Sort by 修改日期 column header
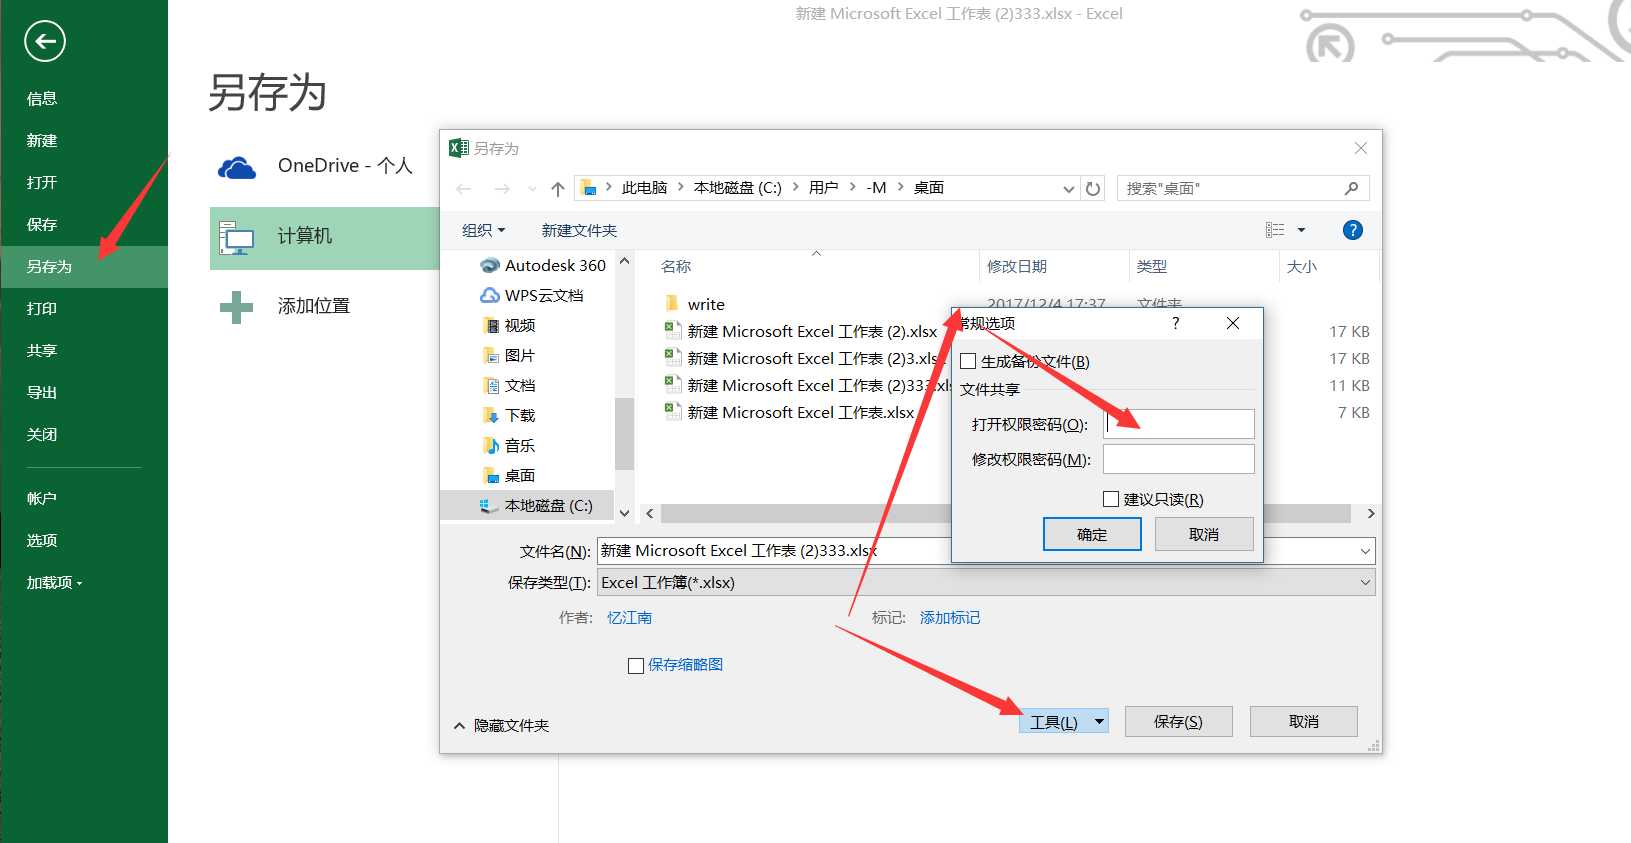Viewport: 1631px width, 843px height. pyautogui.click(x=1016, y=266)
